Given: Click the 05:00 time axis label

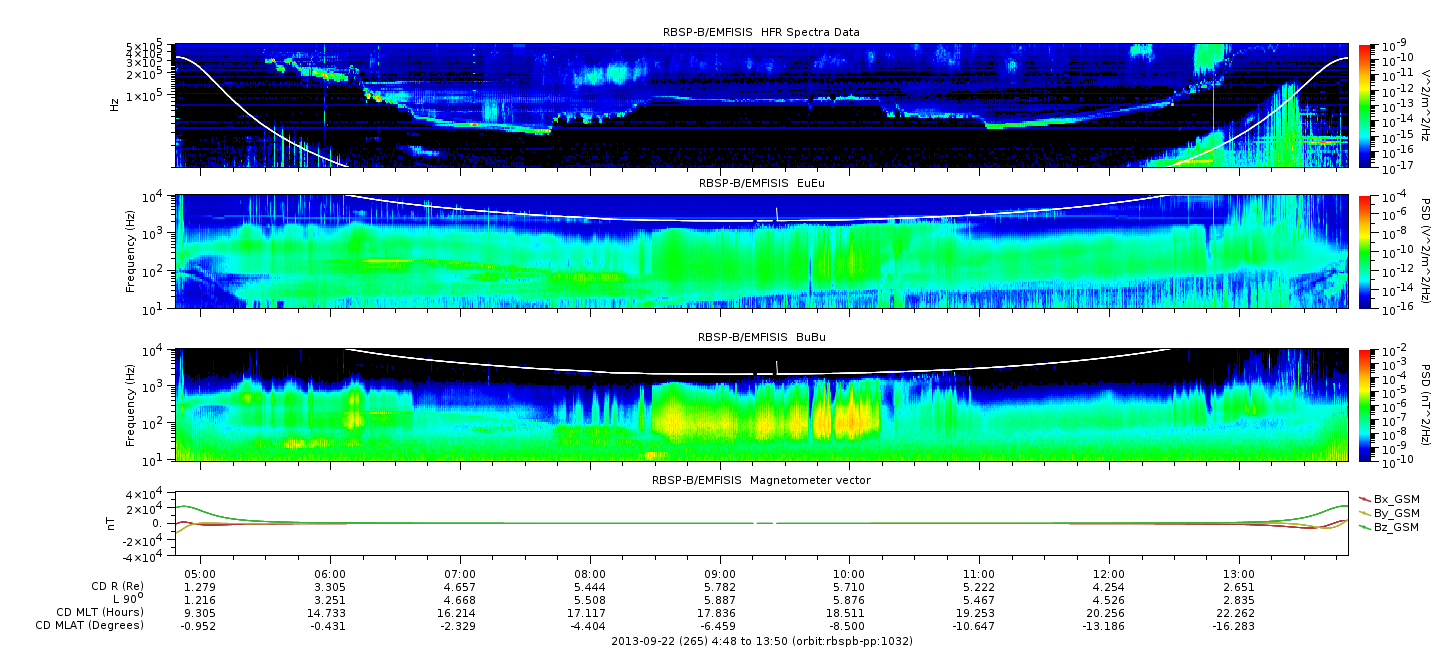Looking at the screenshot, I should click(202, 574).
